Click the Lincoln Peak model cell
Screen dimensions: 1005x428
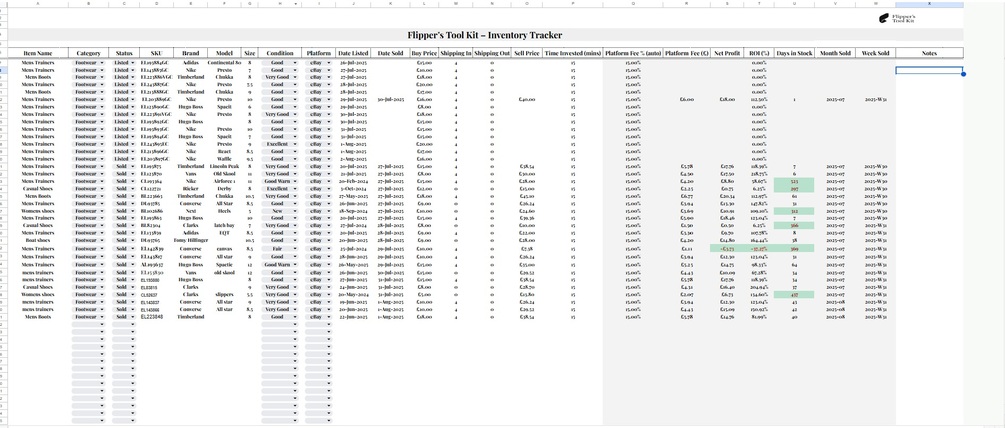click(224, 167)
